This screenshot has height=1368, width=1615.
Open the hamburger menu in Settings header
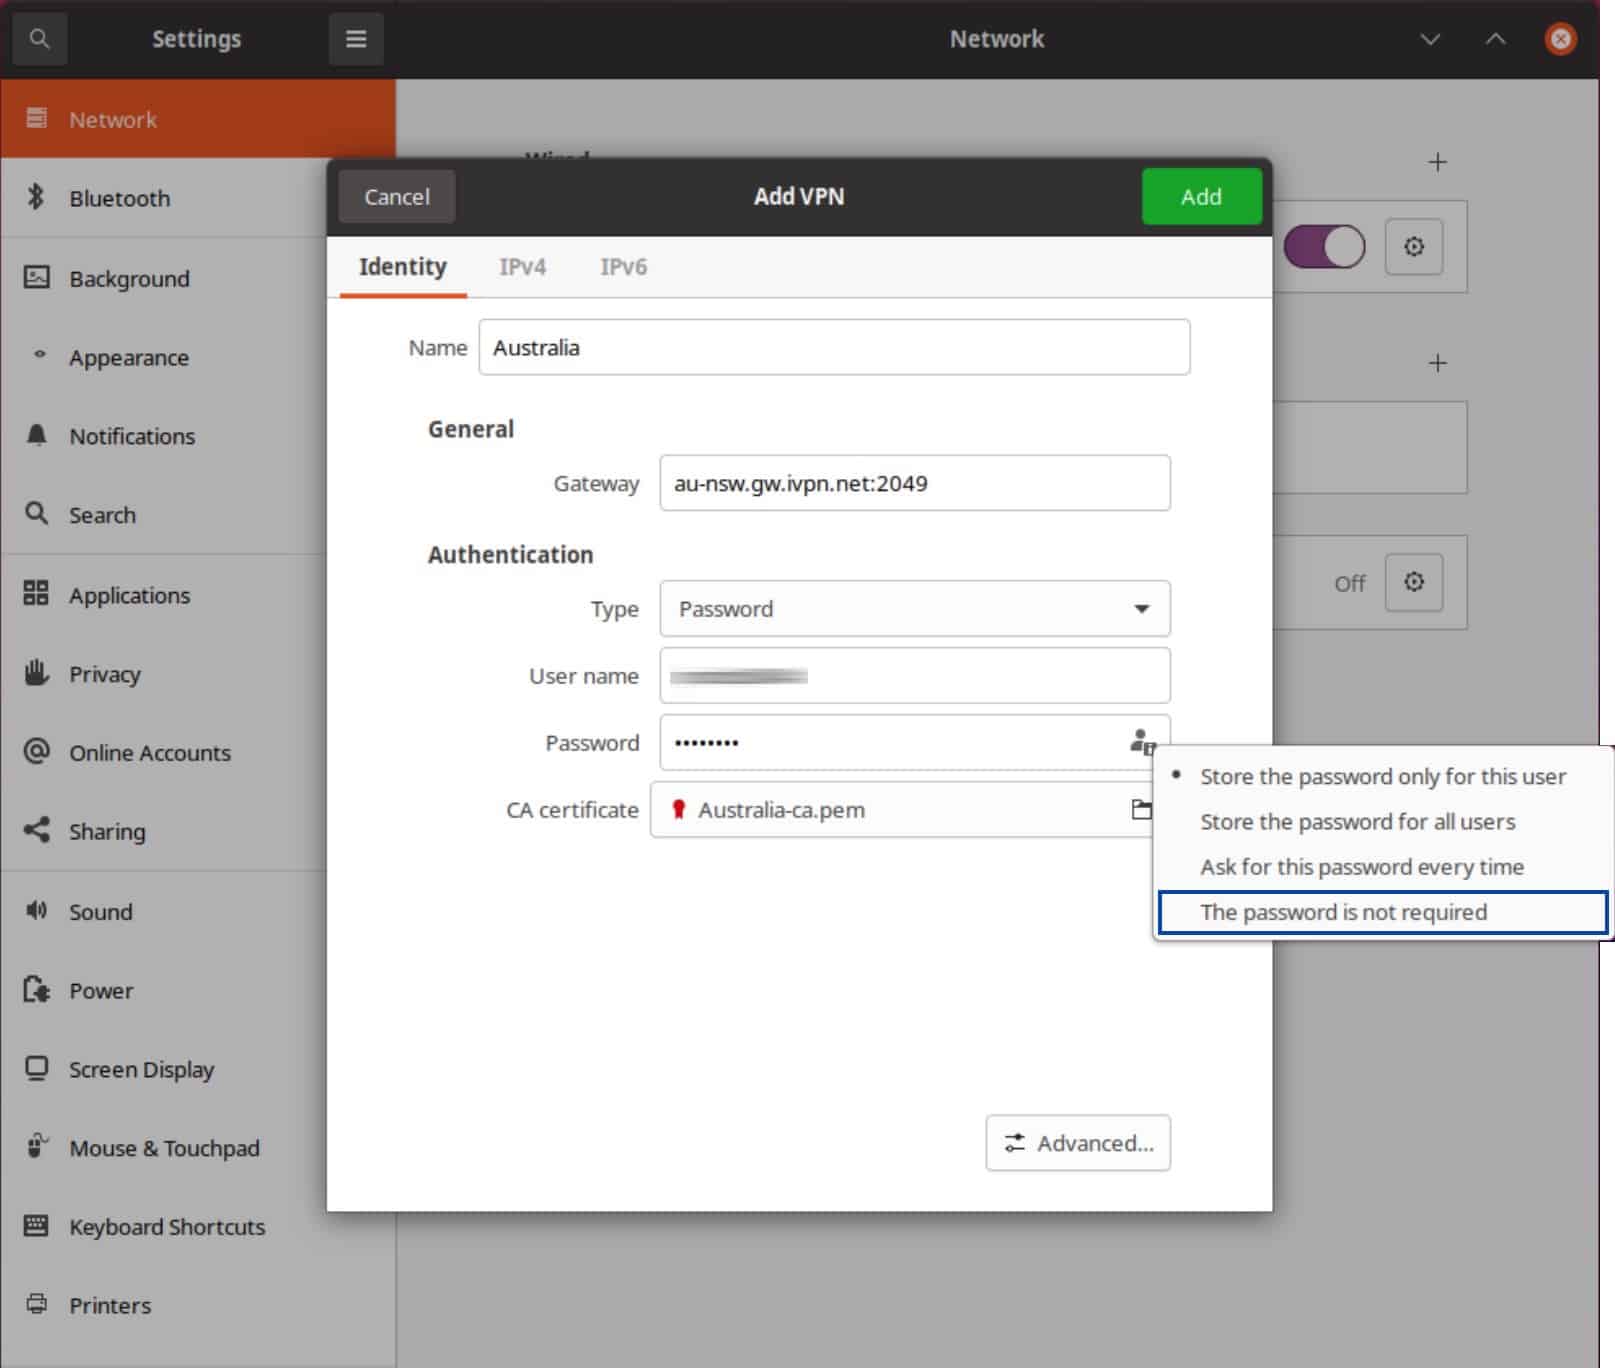pos(356,39)
